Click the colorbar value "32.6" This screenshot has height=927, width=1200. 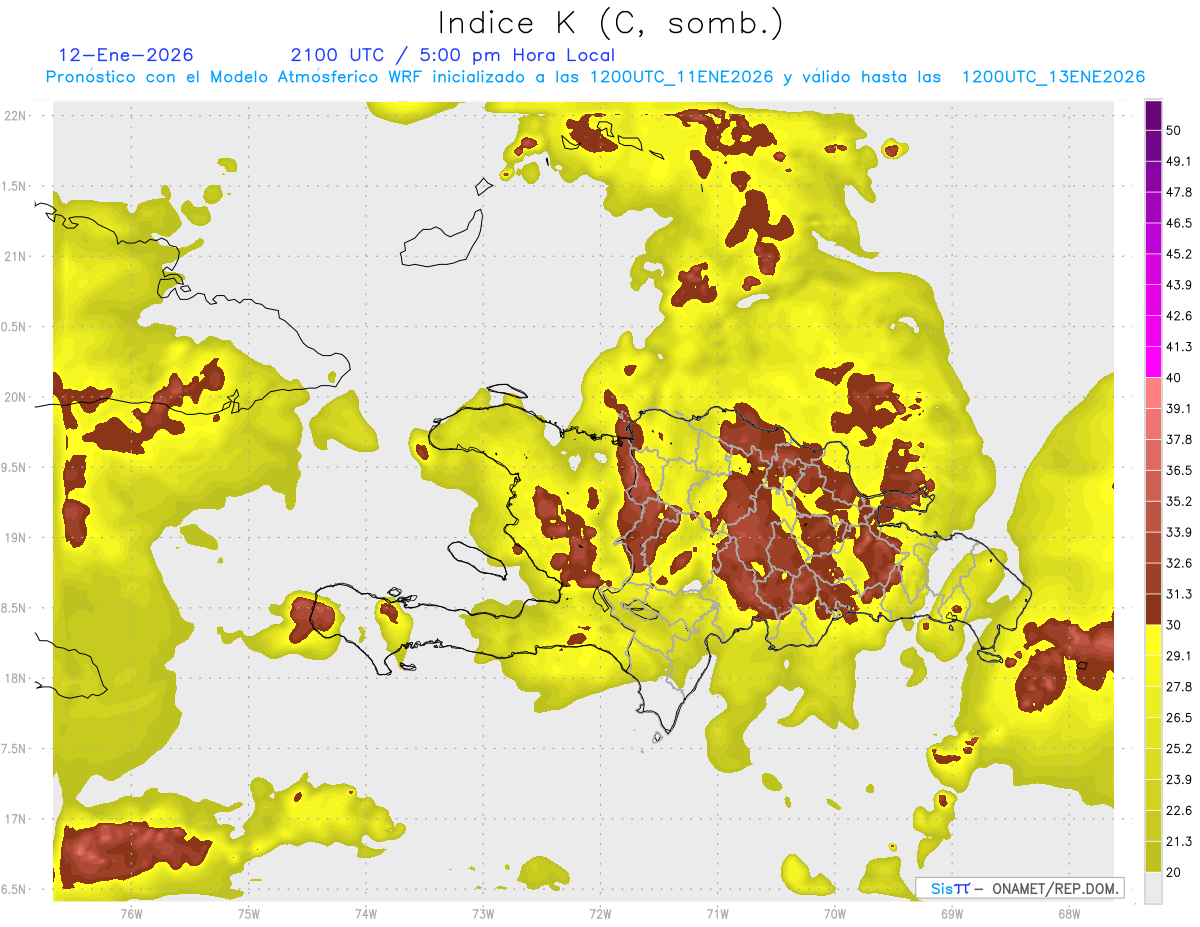(1179, 563)
